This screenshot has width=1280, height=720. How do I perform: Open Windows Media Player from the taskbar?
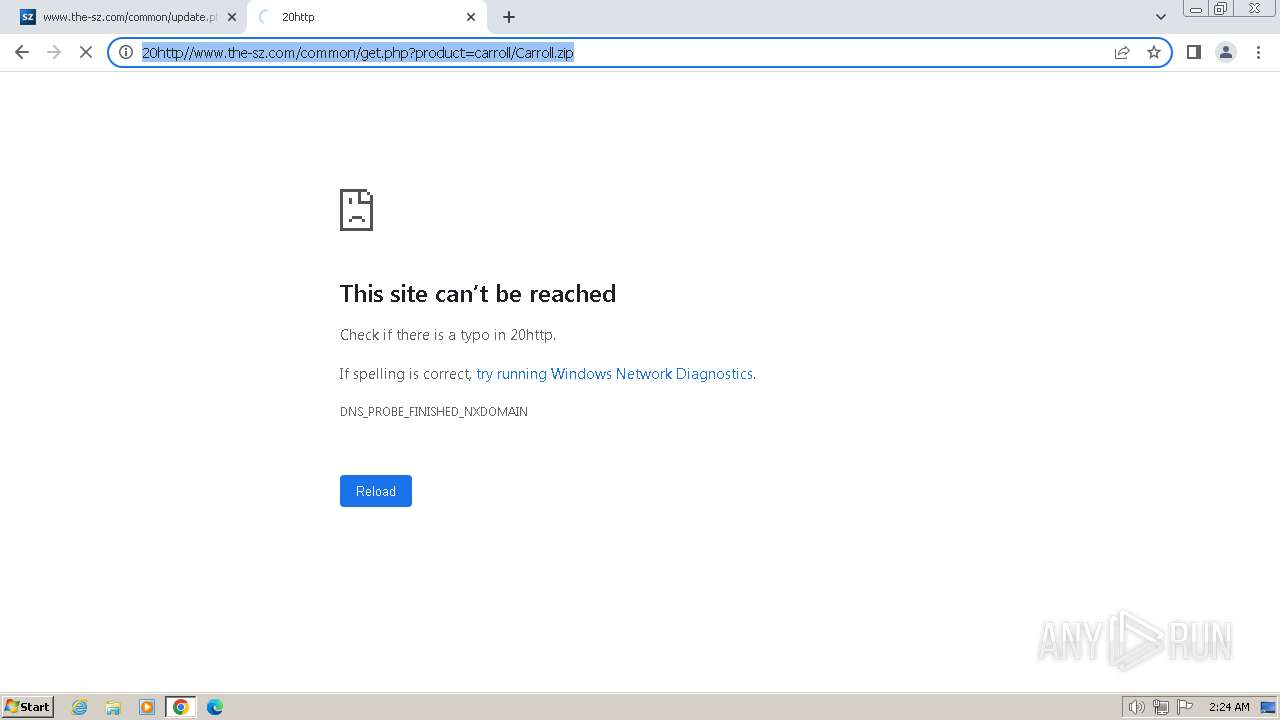coord(147,707)
